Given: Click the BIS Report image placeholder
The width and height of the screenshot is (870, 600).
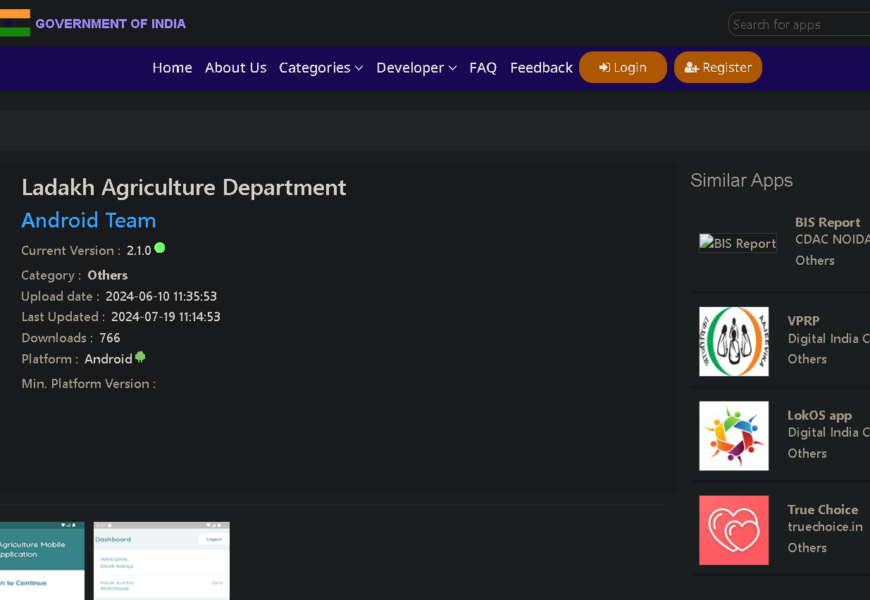Looking at the screenshot, I should click(737, 243).
